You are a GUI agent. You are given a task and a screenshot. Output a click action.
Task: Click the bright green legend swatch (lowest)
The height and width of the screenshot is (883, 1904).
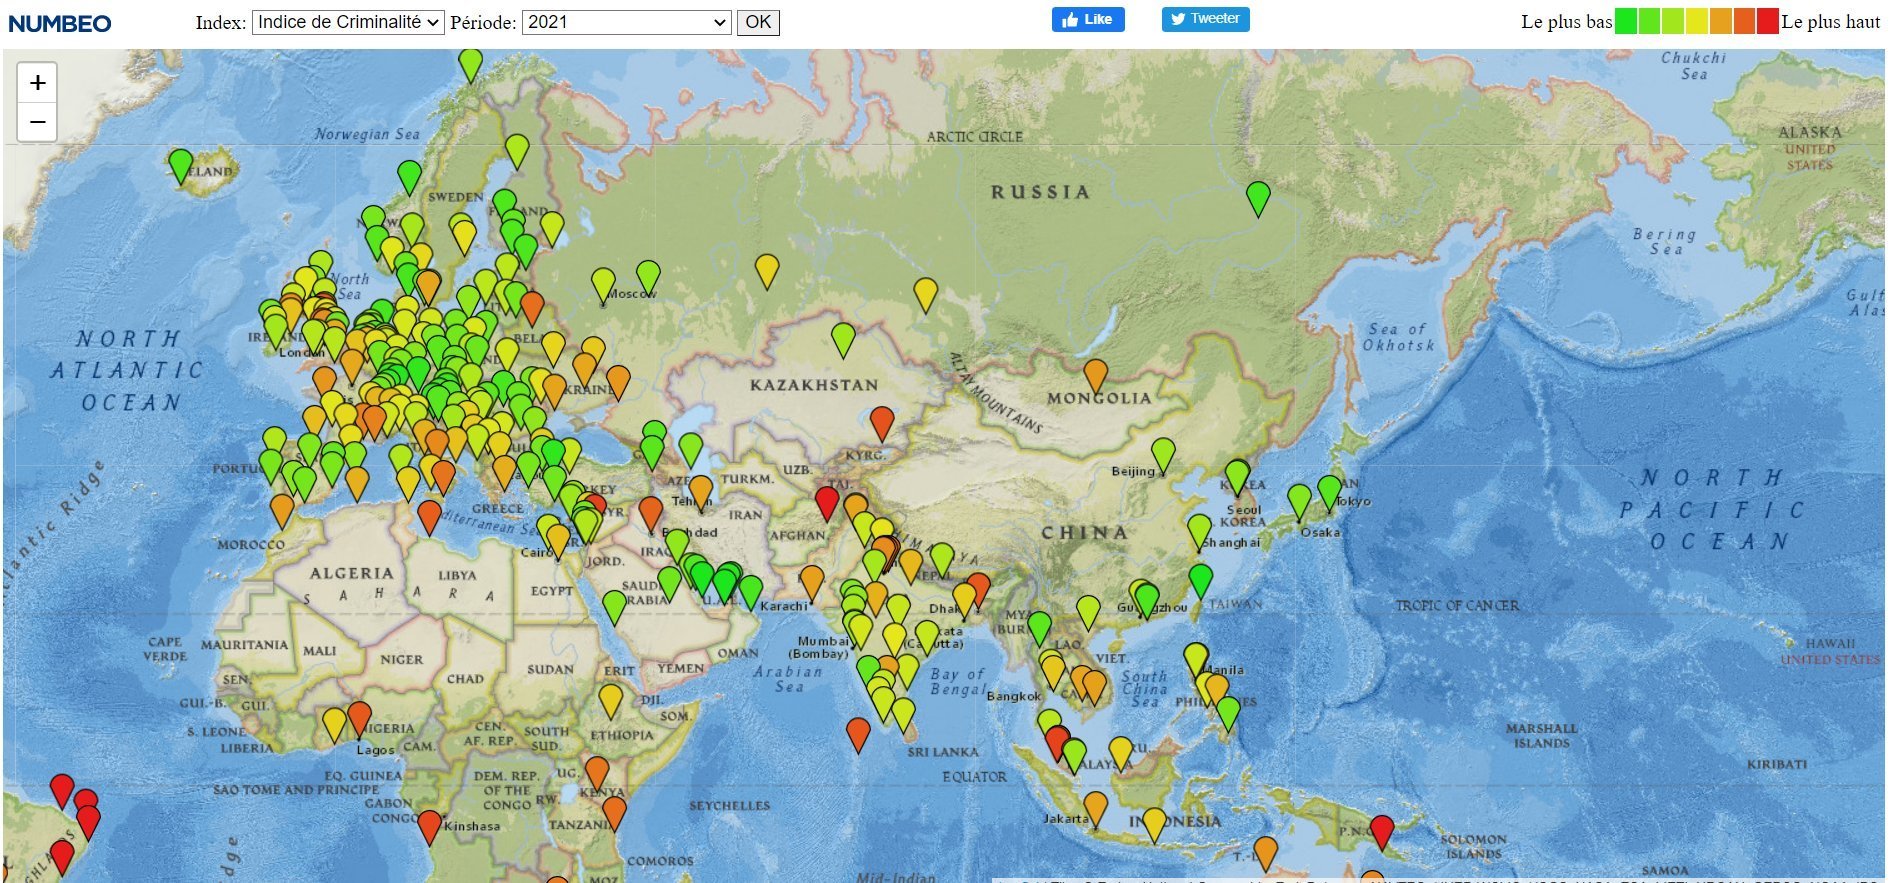click(1626, 21)
